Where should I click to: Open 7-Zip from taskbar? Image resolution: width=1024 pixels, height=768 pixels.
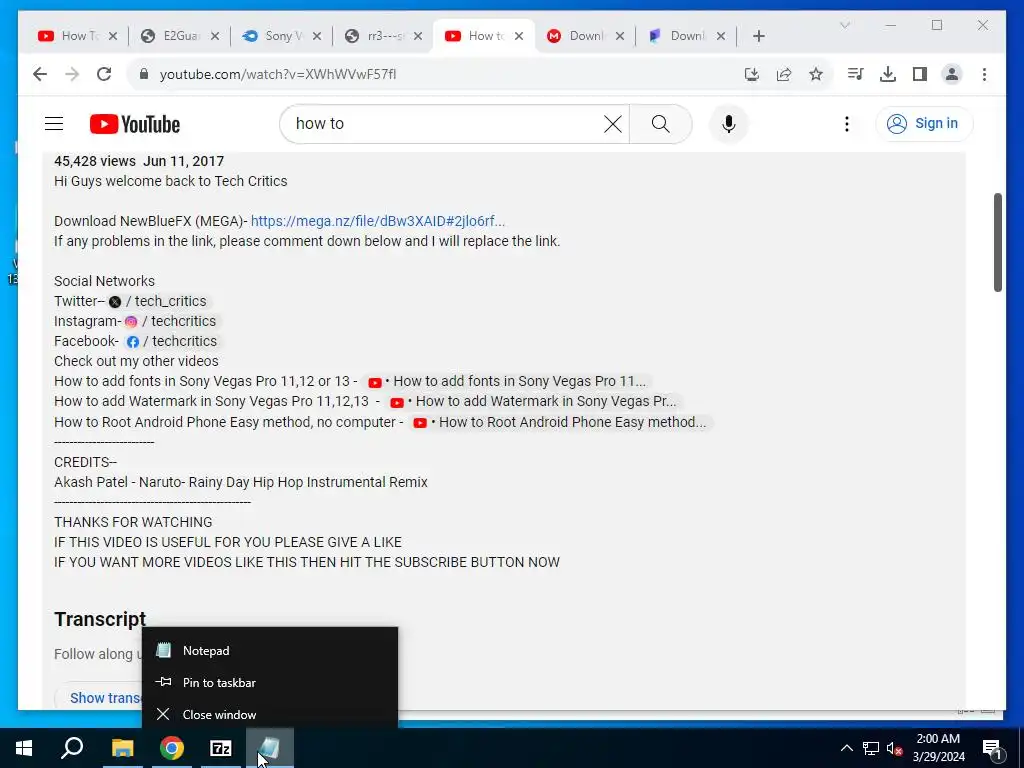221,748
